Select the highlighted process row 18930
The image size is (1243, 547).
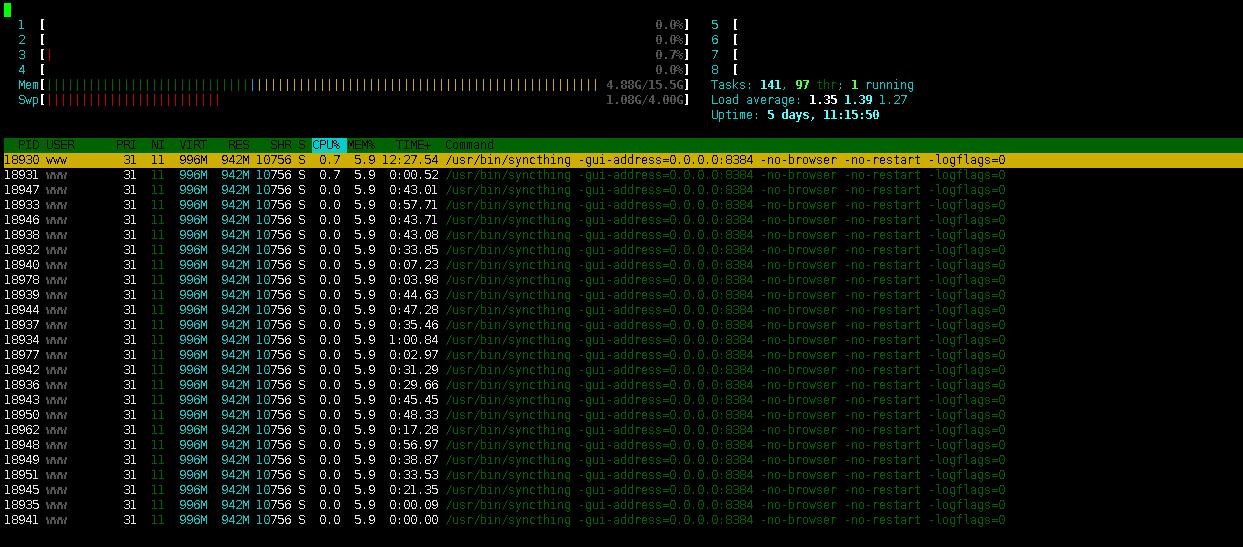point(621,160)
